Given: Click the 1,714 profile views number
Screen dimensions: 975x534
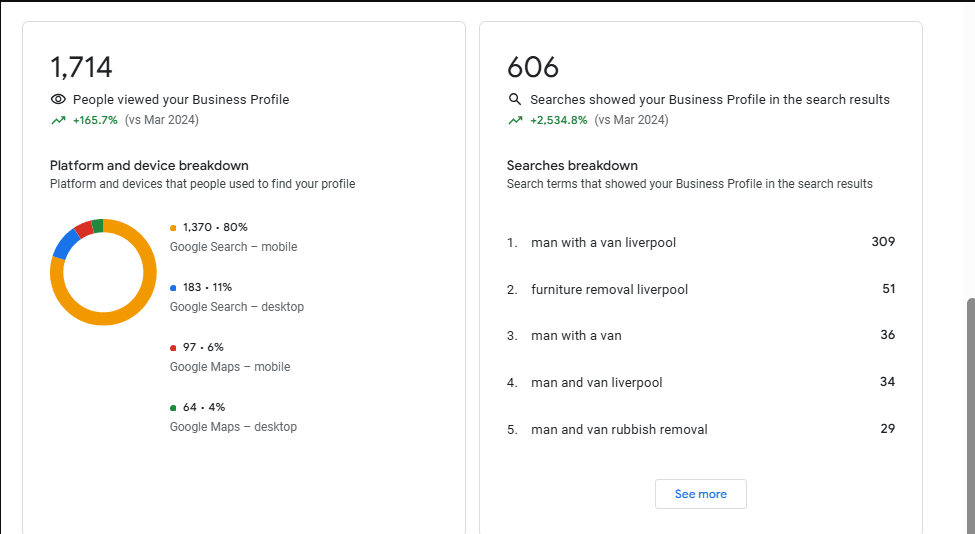Looking at the screenshot, I should [81, 68].
